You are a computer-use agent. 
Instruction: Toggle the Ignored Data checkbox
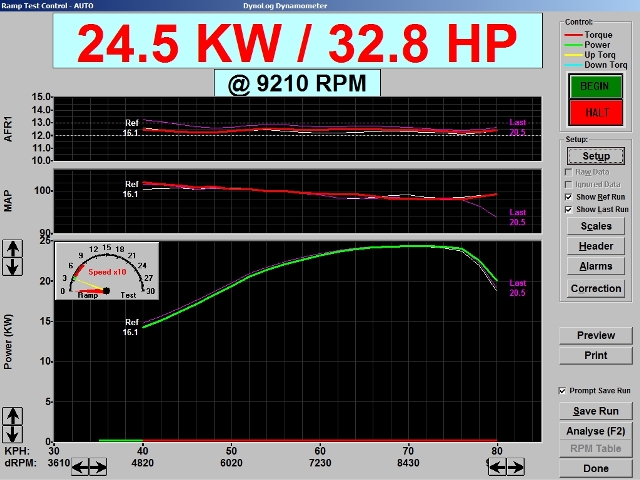[568, 184]
